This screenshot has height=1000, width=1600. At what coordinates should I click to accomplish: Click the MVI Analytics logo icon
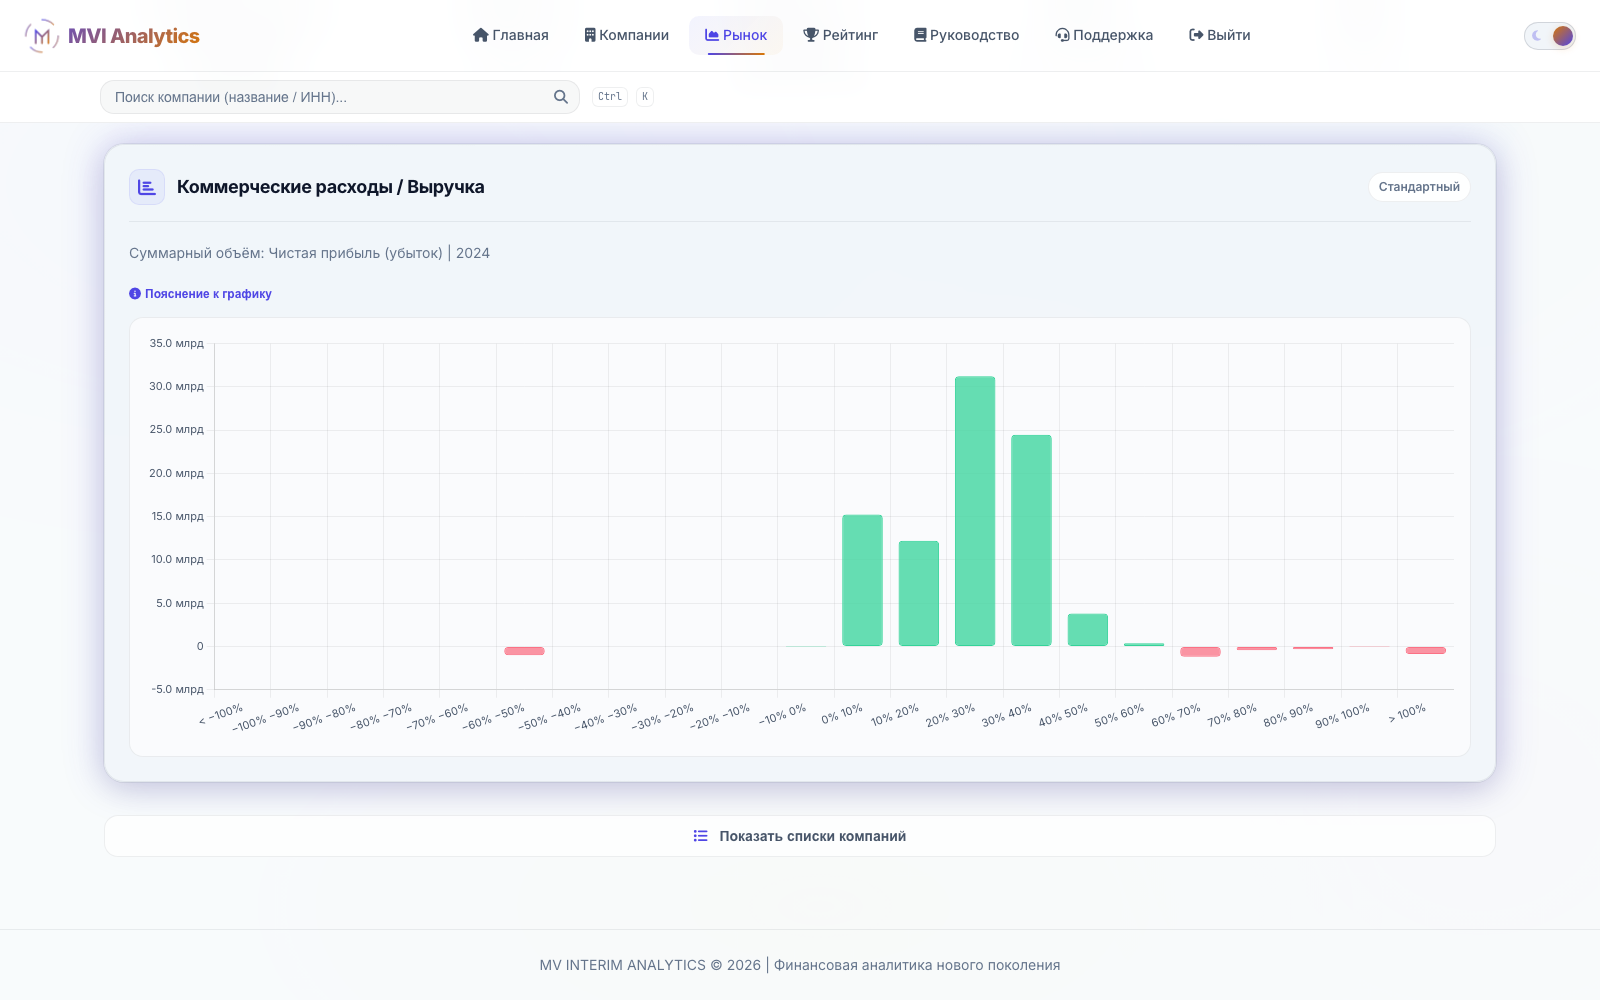[x=41, y=36]
